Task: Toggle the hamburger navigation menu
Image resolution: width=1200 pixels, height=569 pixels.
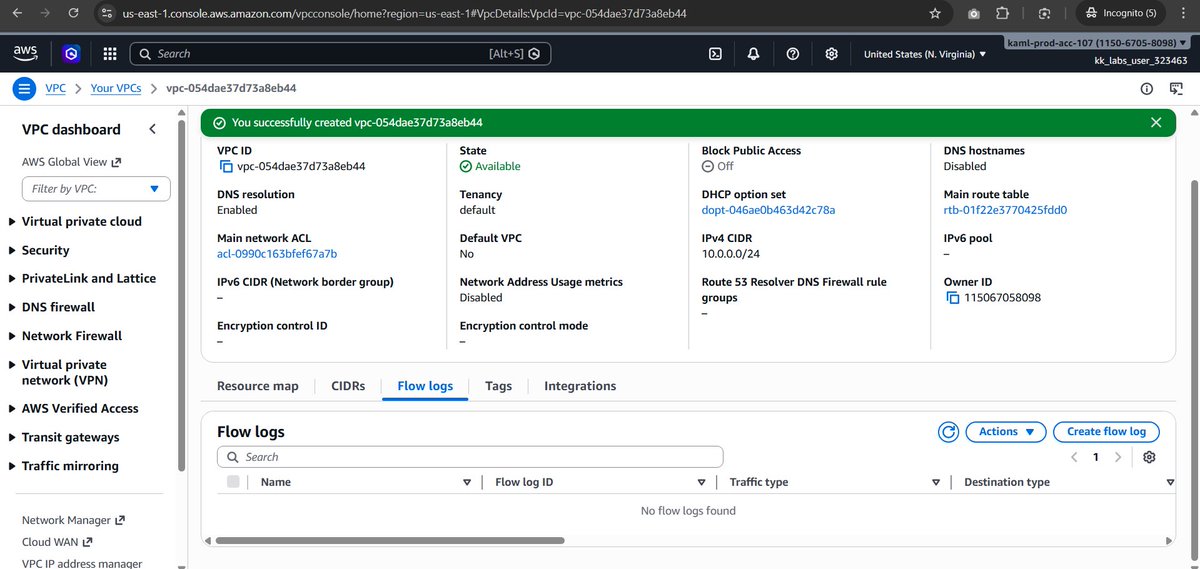Action: point(24,88)
